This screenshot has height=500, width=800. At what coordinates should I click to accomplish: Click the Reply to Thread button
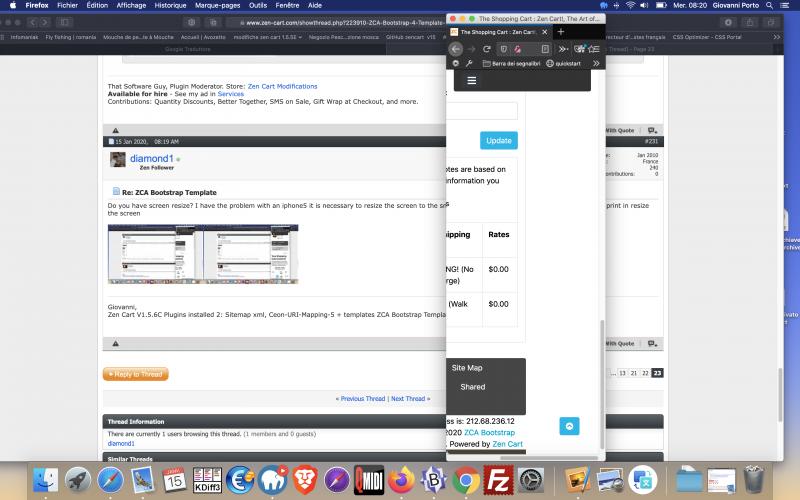136,374
